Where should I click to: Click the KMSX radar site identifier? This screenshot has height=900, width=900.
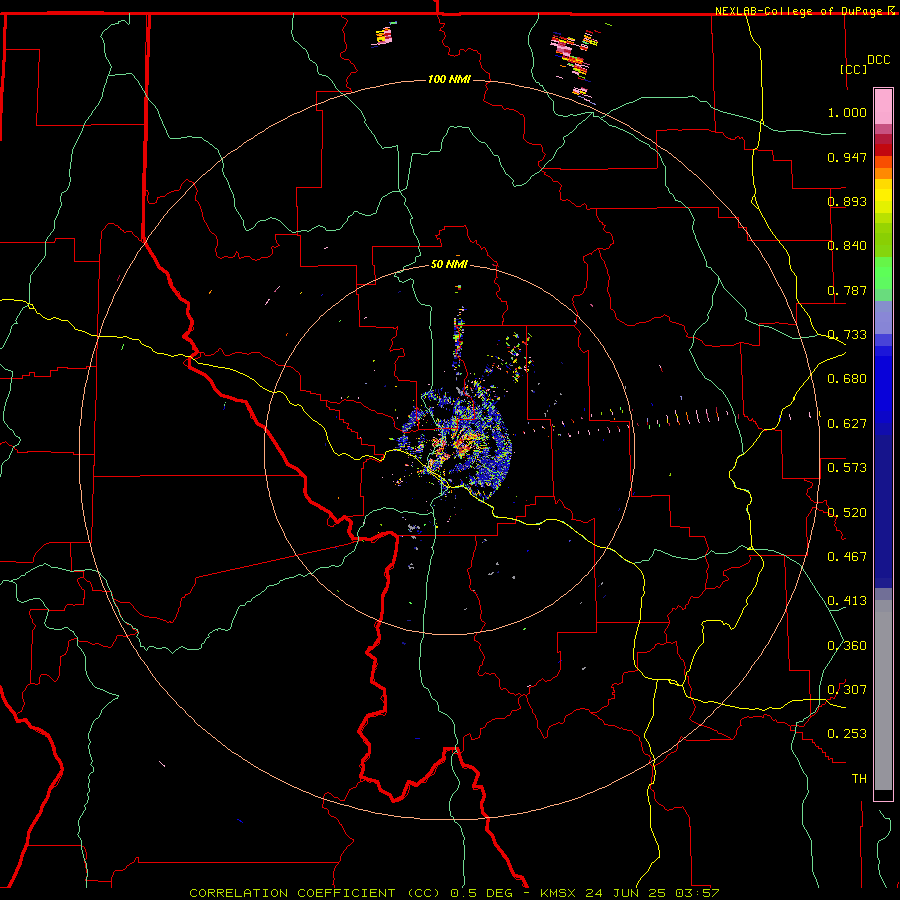[x=560, y=893]
